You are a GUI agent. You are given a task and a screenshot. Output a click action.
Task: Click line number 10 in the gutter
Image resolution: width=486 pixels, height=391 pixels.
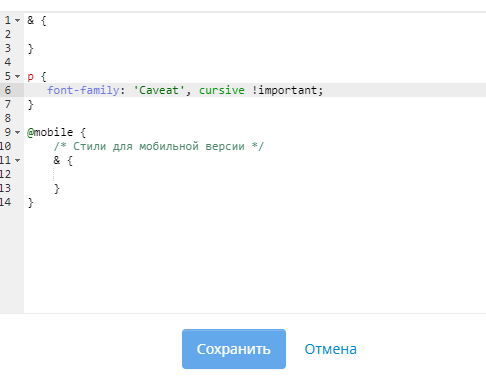pos(6,146)
